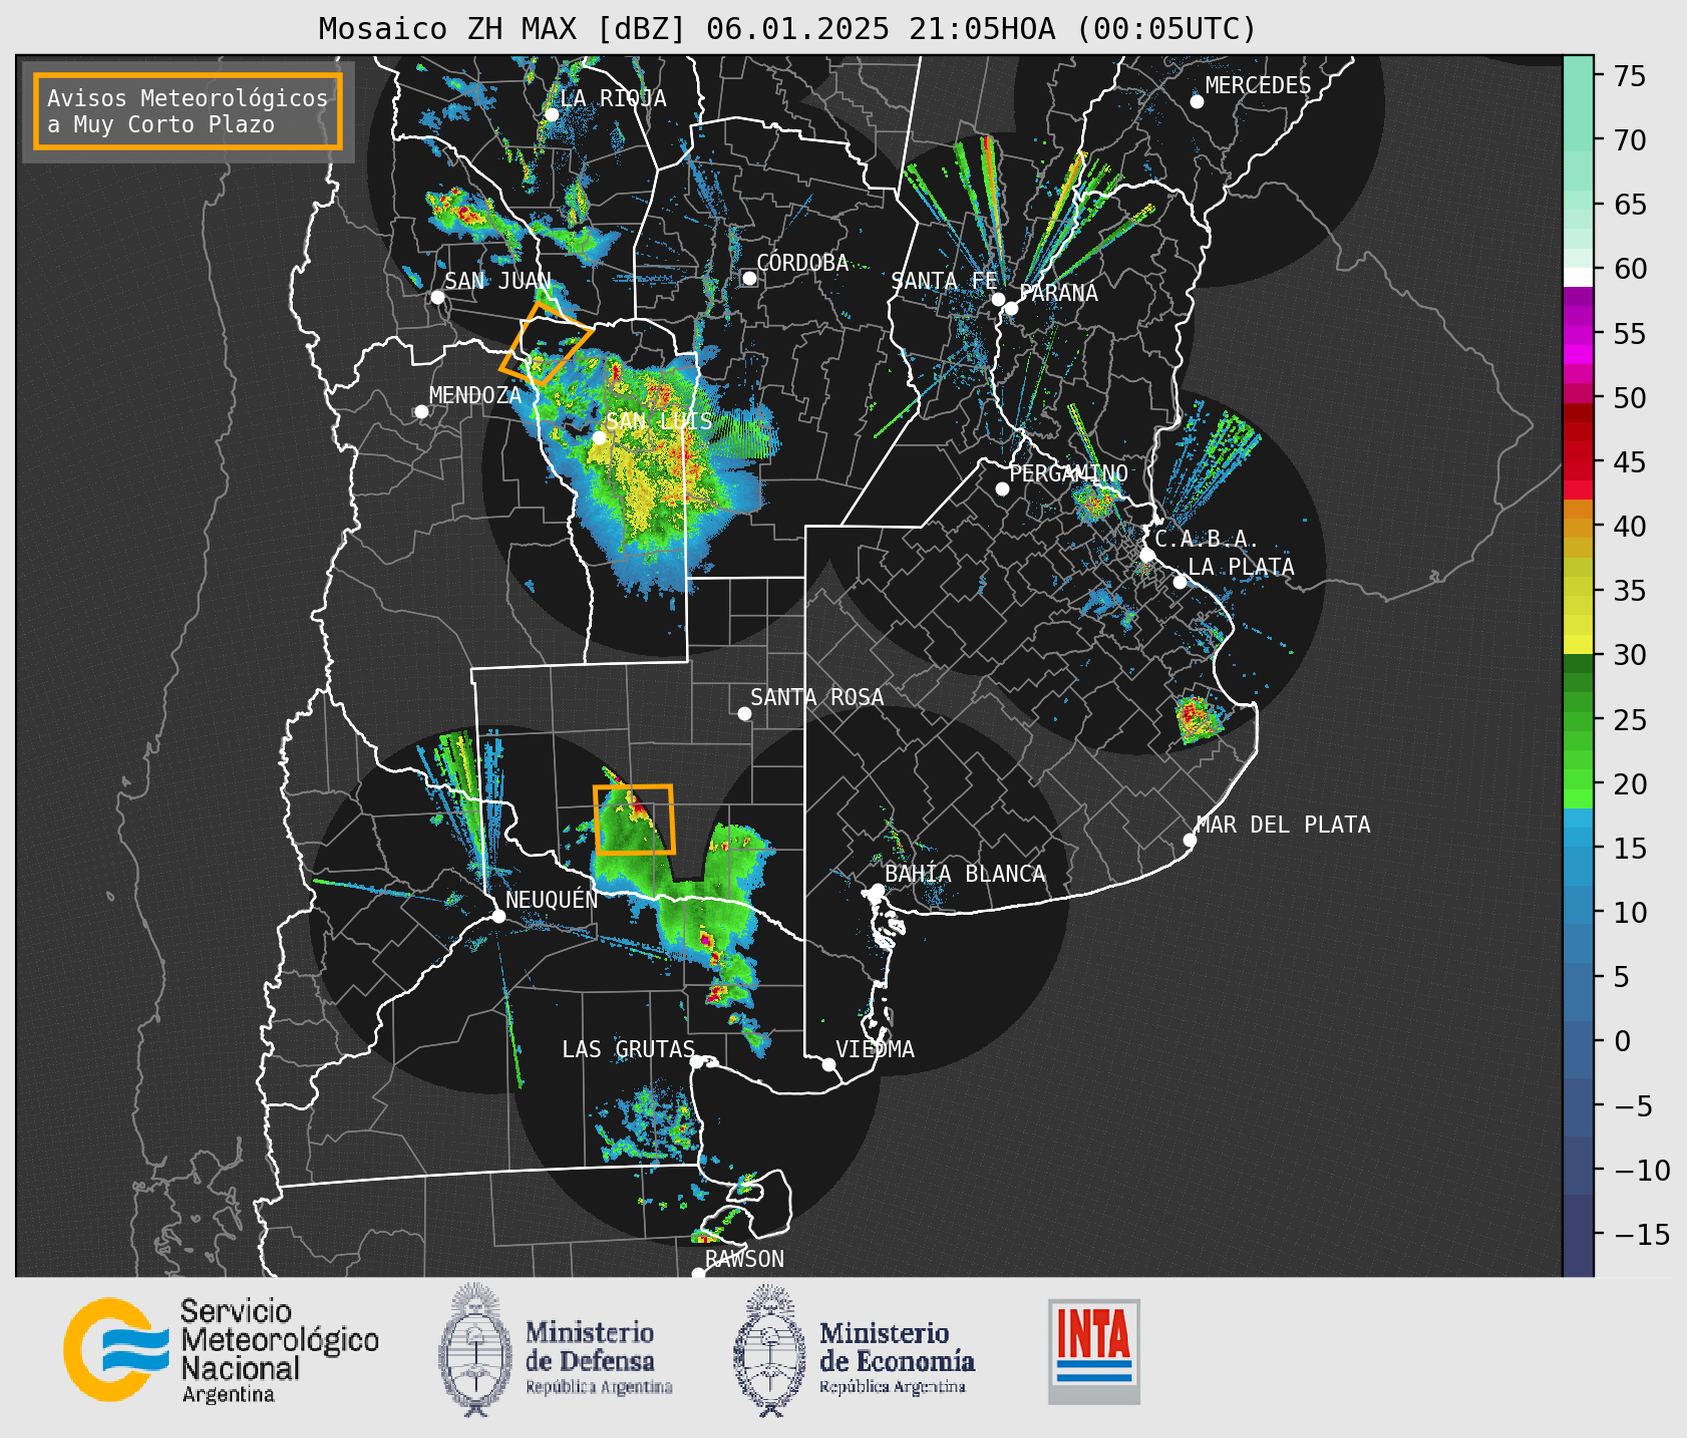Click the Mercedes city marker
The height and width of the screenshot is (1438, 1687).
(x=1196, y=101)
